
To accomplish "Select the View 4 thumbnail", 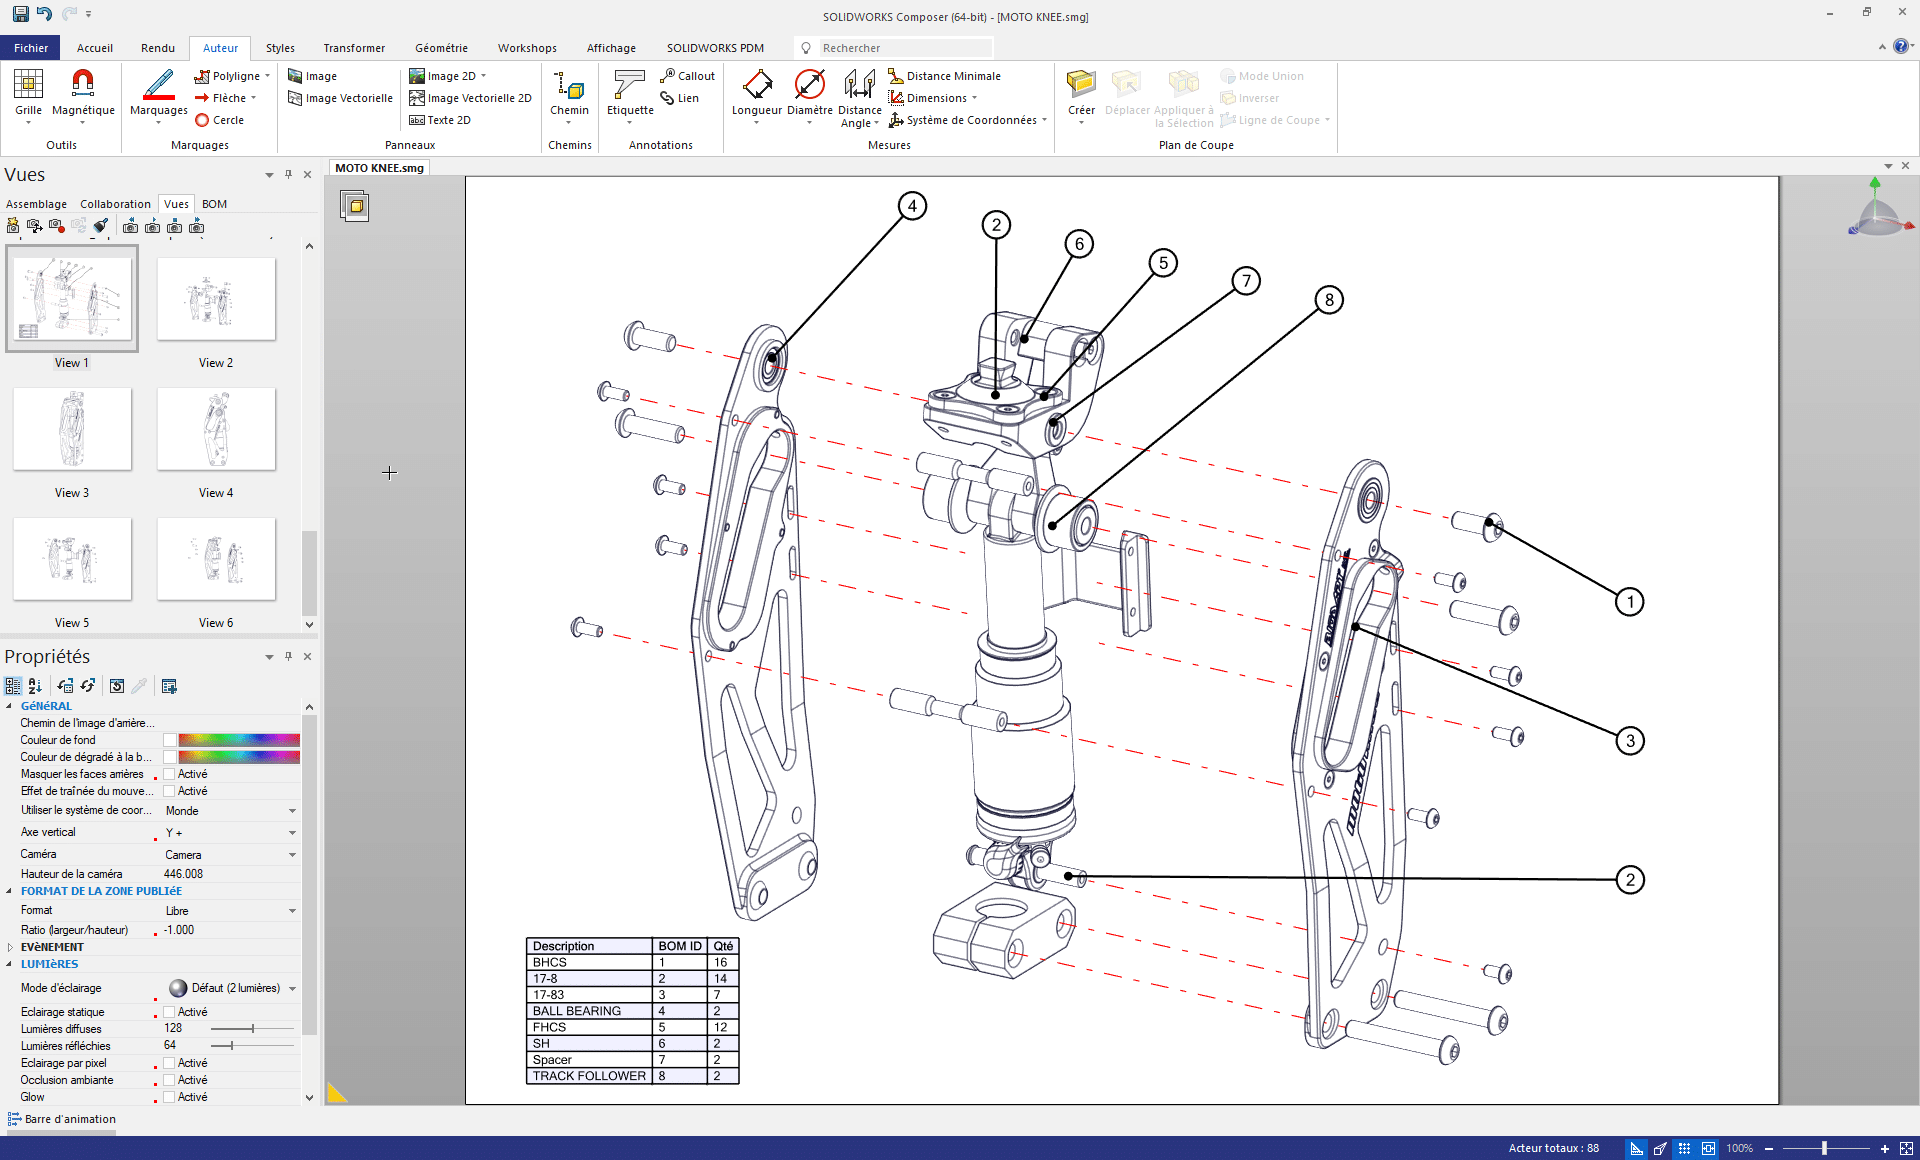I will 216,430.
